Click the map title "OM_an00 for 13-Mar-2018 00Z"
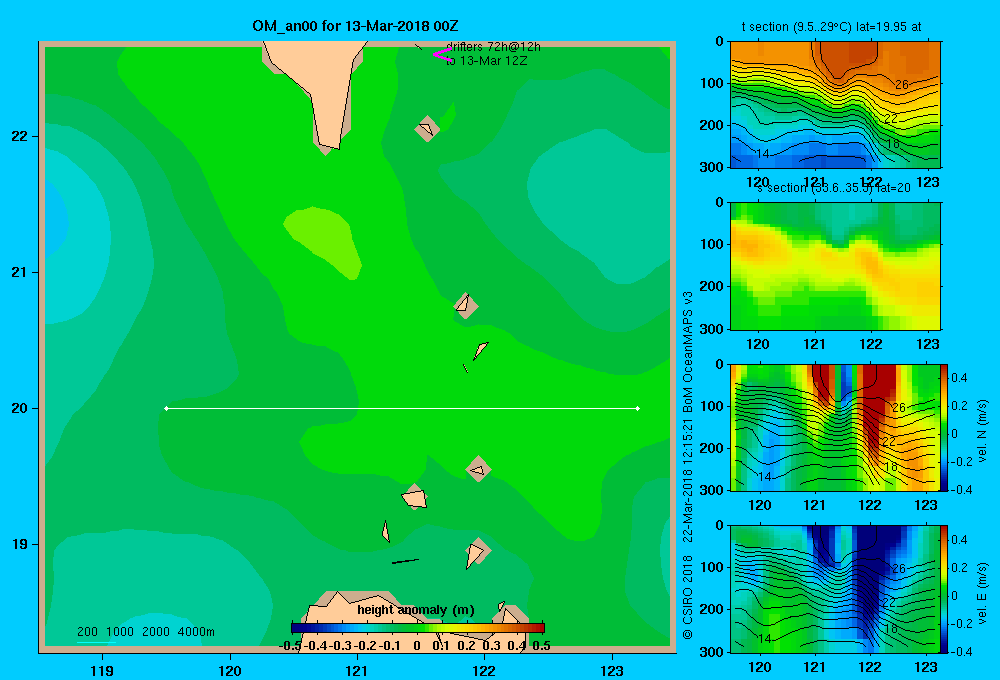The image size is (1000, 680). click(x=355, y=26)
